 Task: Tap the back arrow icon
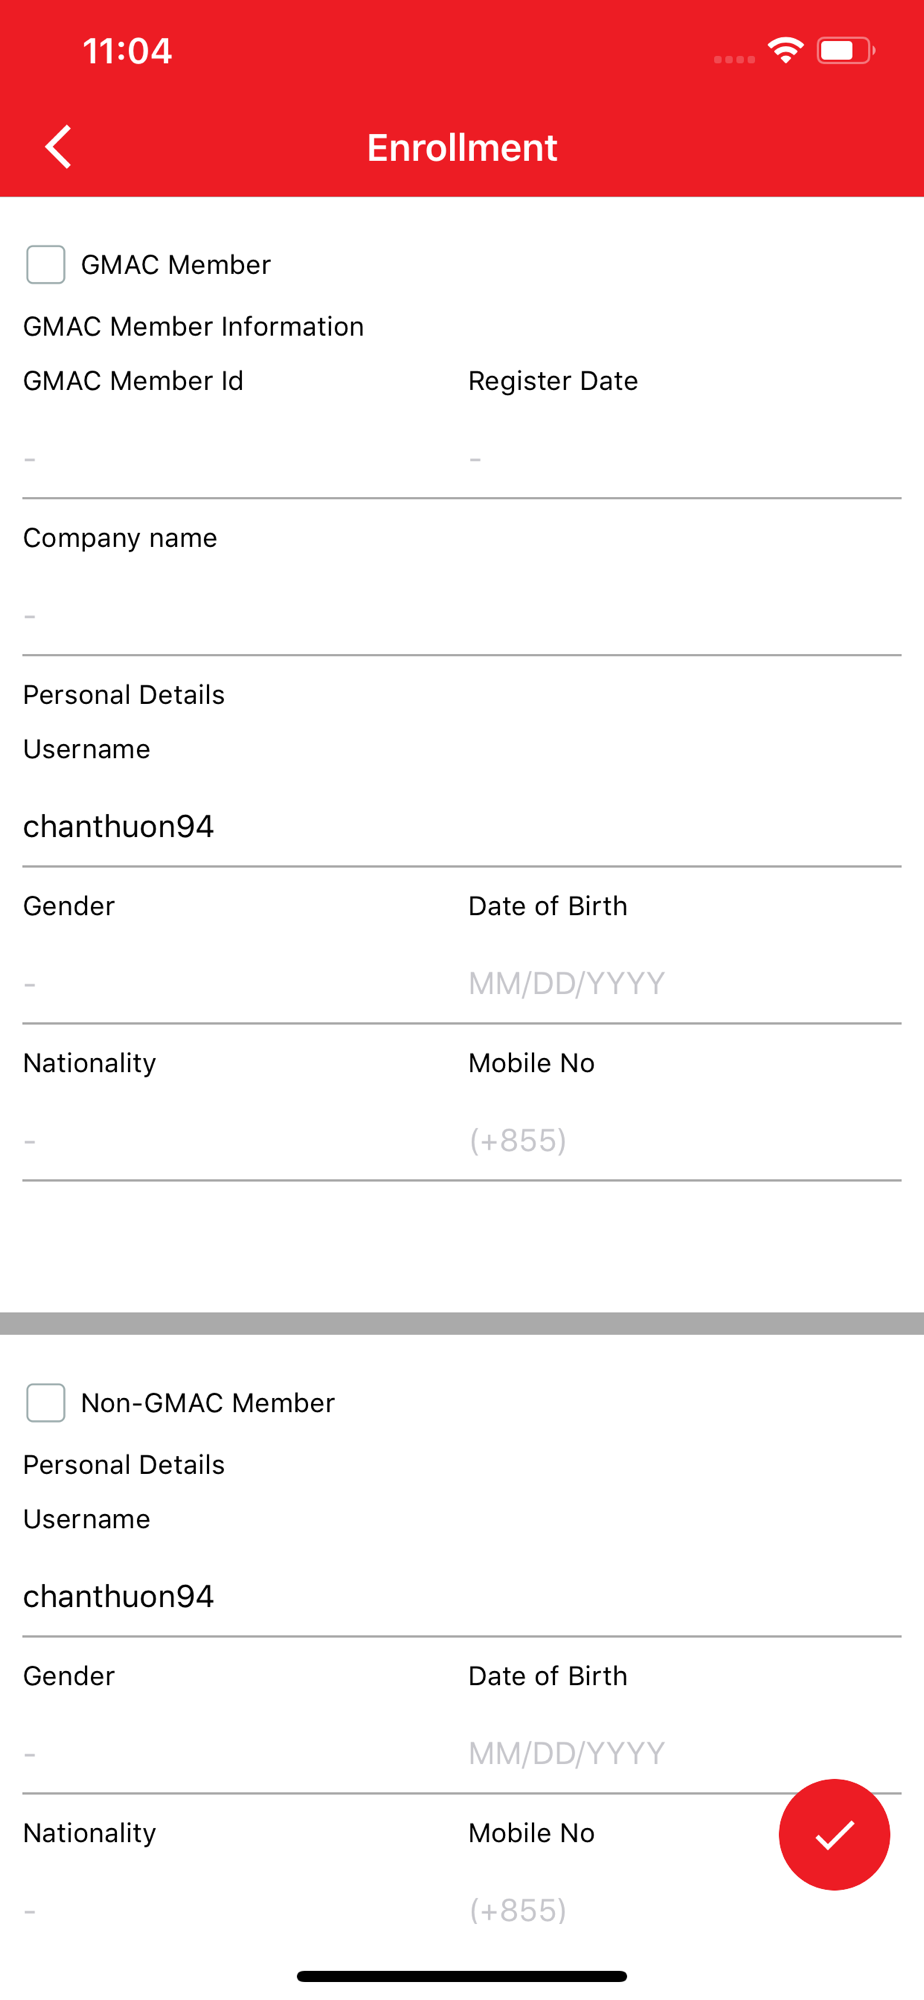pos(59,147)
